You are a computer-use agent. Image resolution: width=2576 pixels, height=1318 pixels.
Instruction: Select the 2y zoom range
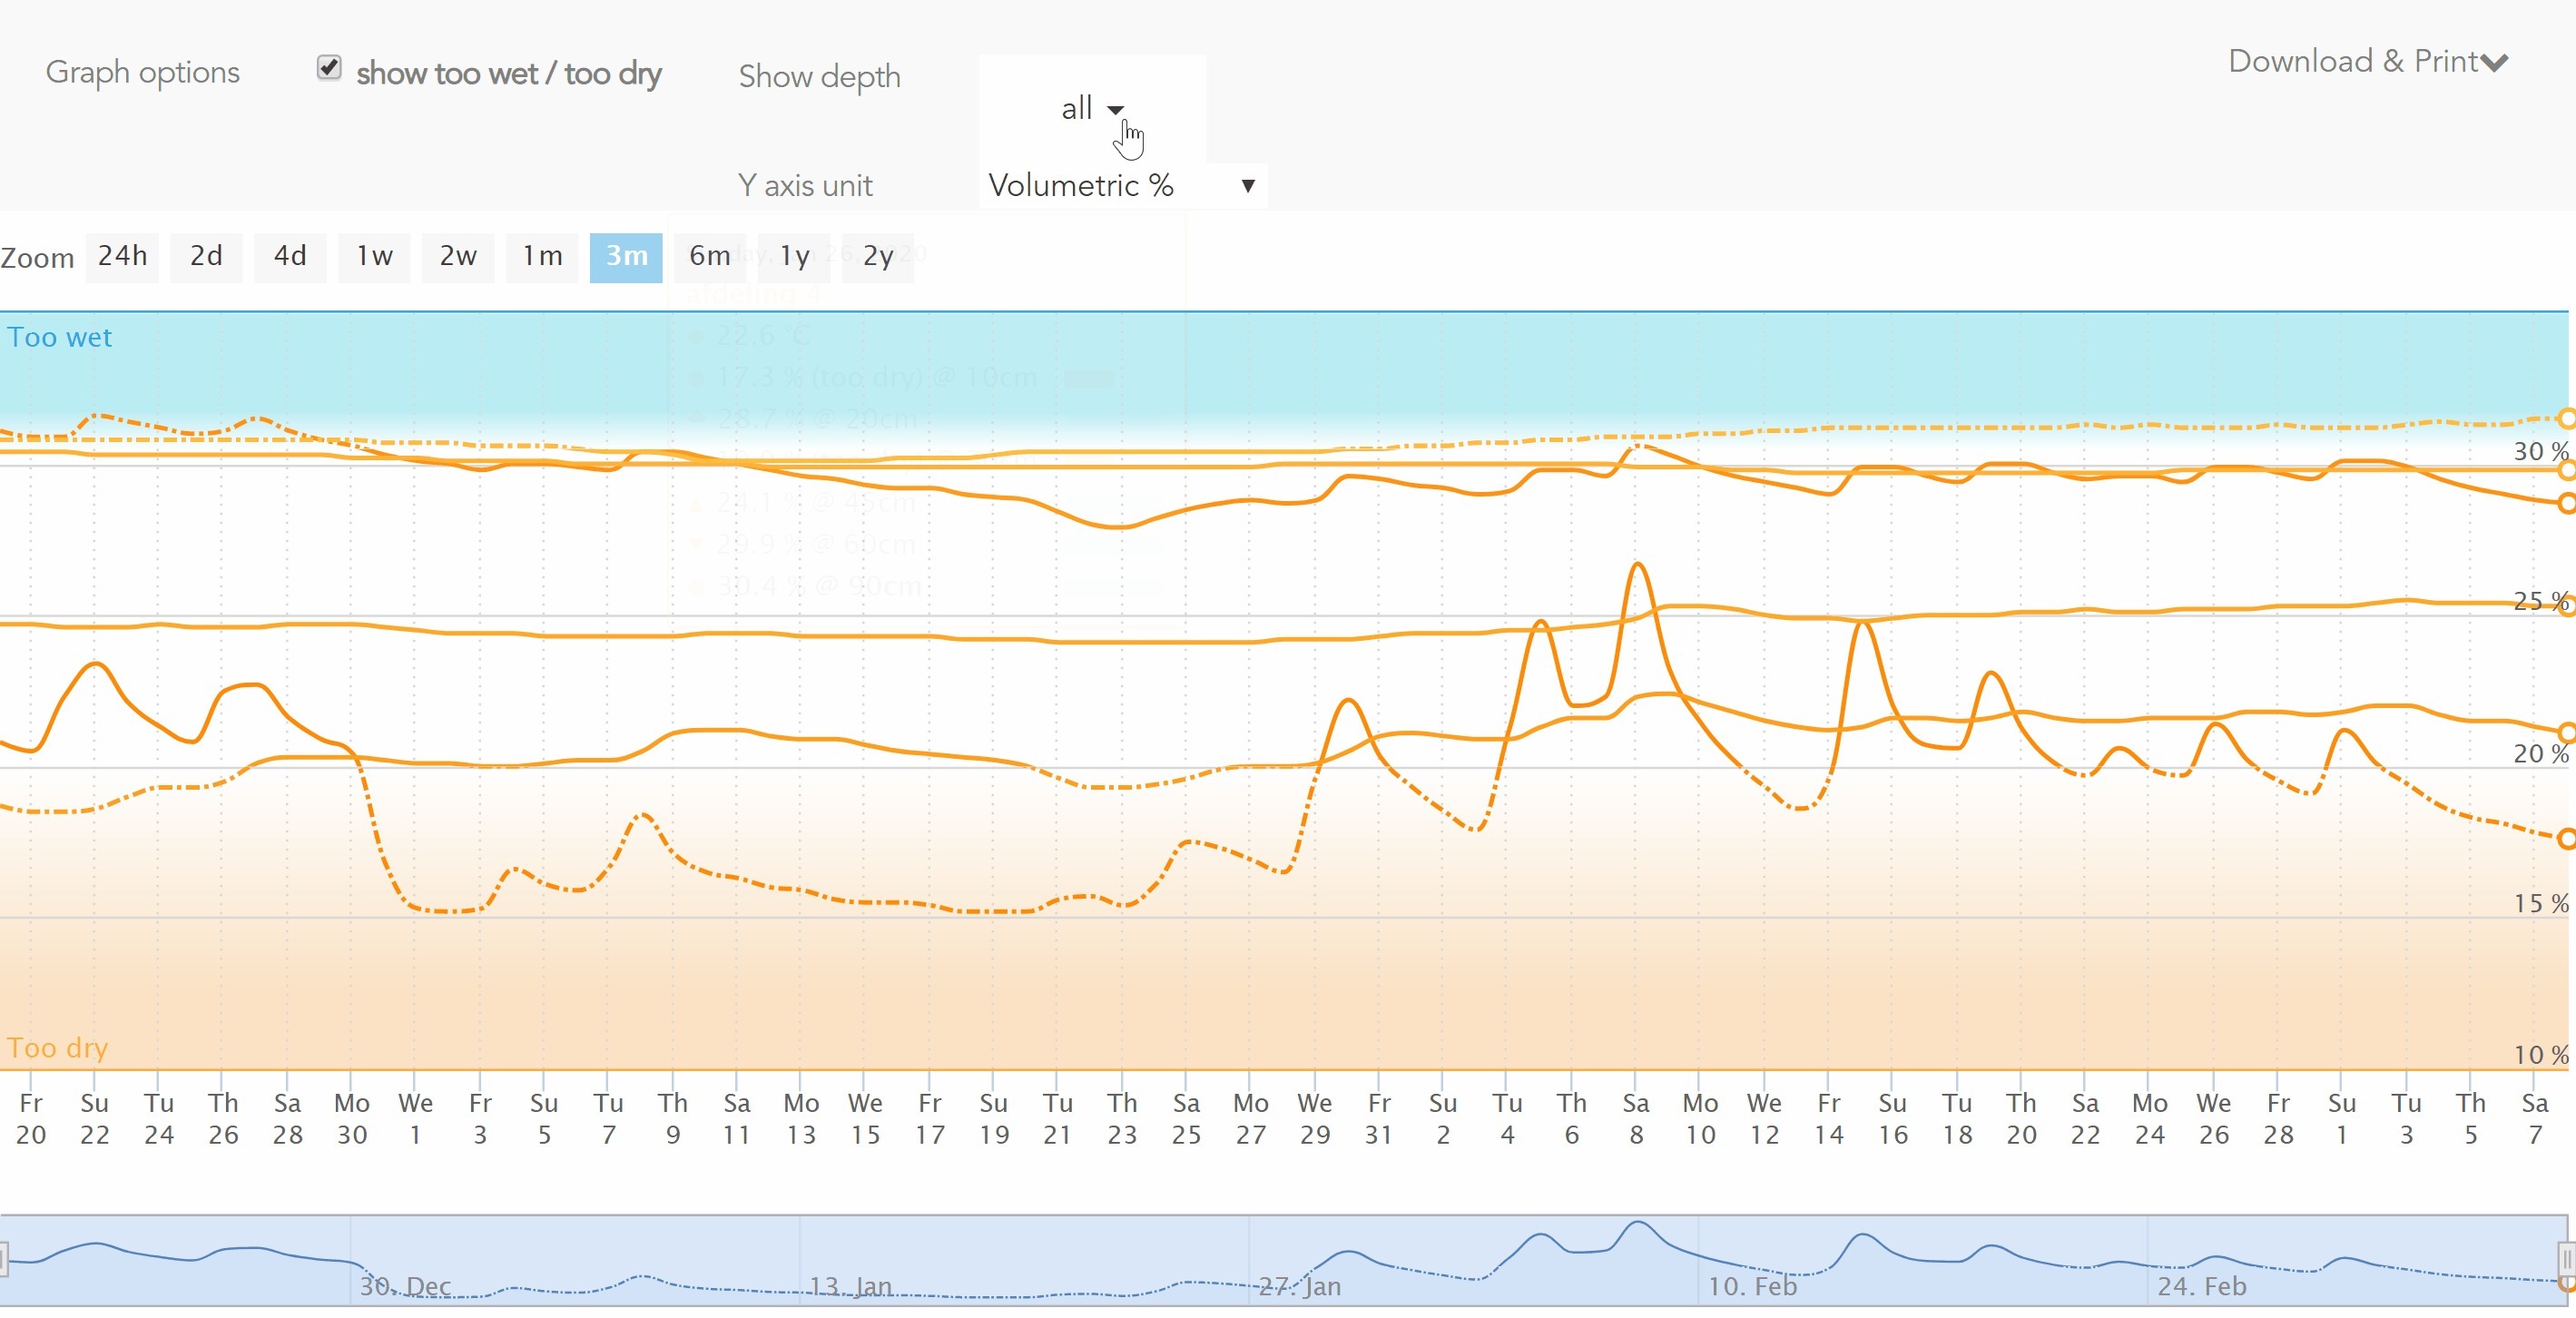coord(877,257)
